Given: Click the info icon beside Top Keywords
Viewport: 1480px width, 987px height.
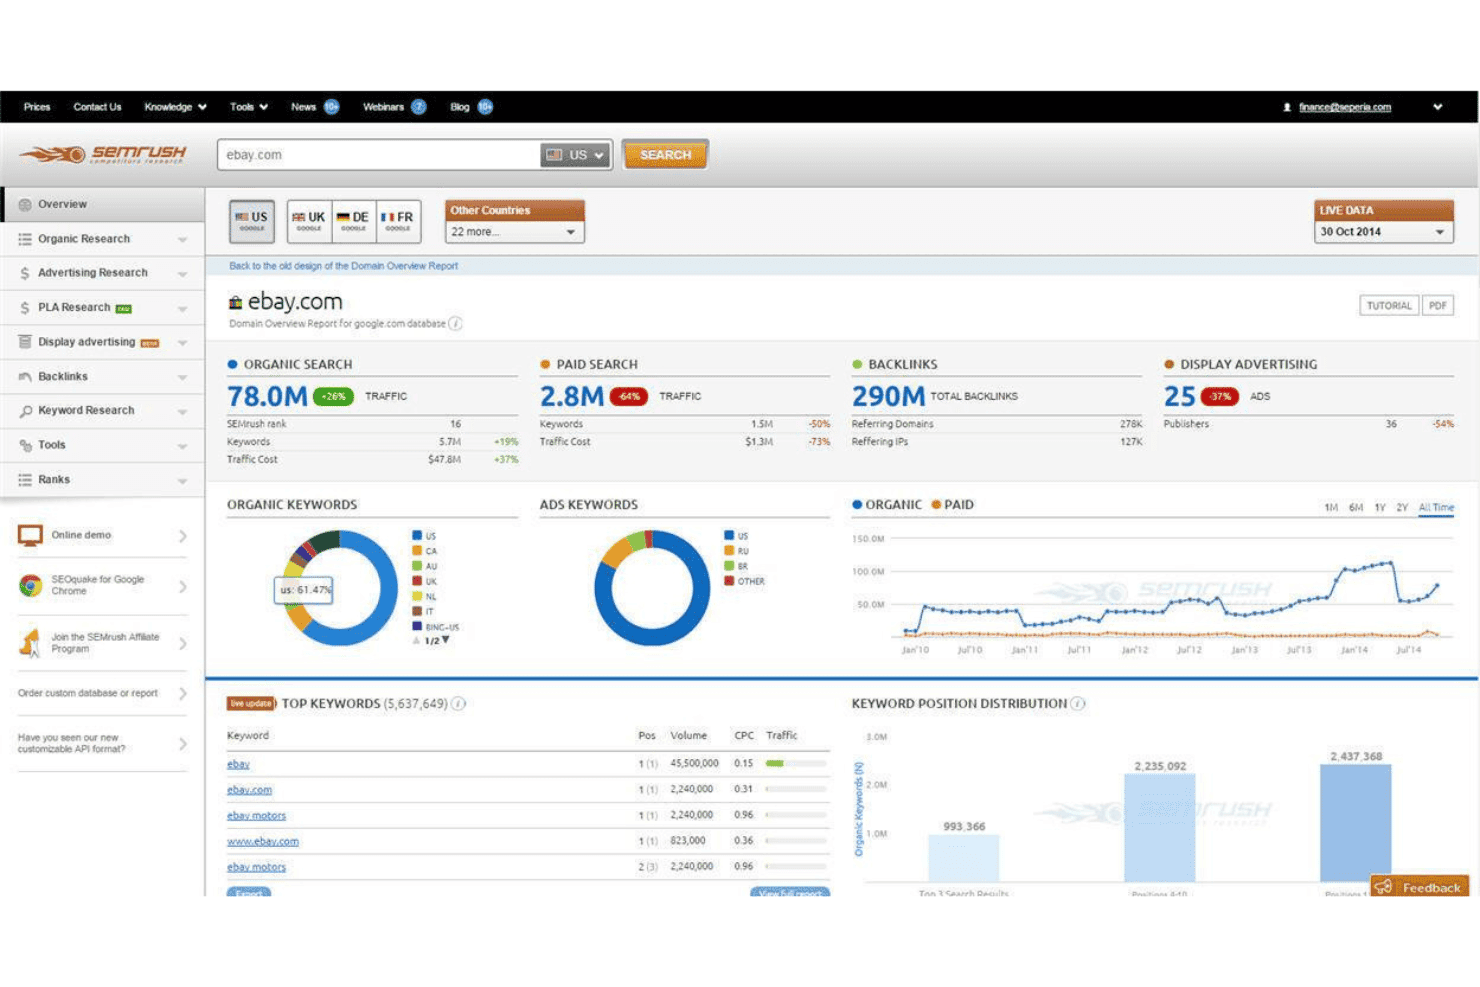Looking at the screenshot, I should pos(458,703).
